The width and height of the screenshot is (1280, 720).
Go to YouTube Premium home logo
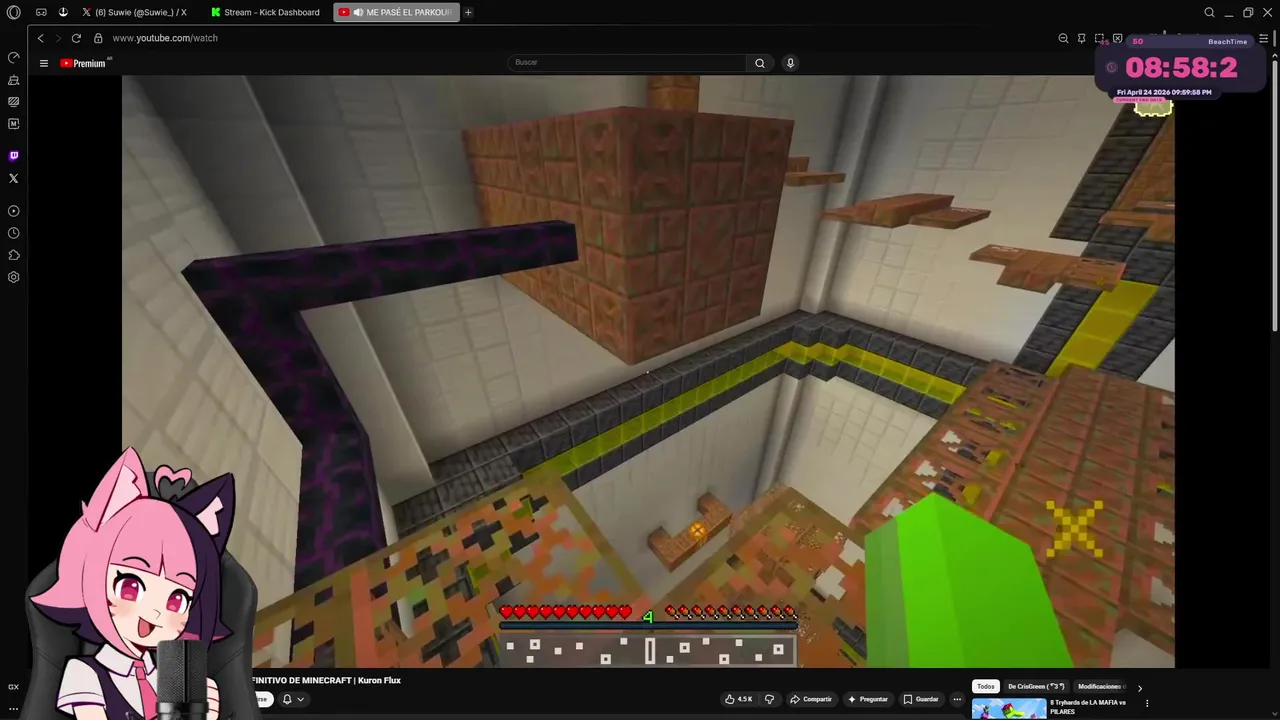(84, 63)
